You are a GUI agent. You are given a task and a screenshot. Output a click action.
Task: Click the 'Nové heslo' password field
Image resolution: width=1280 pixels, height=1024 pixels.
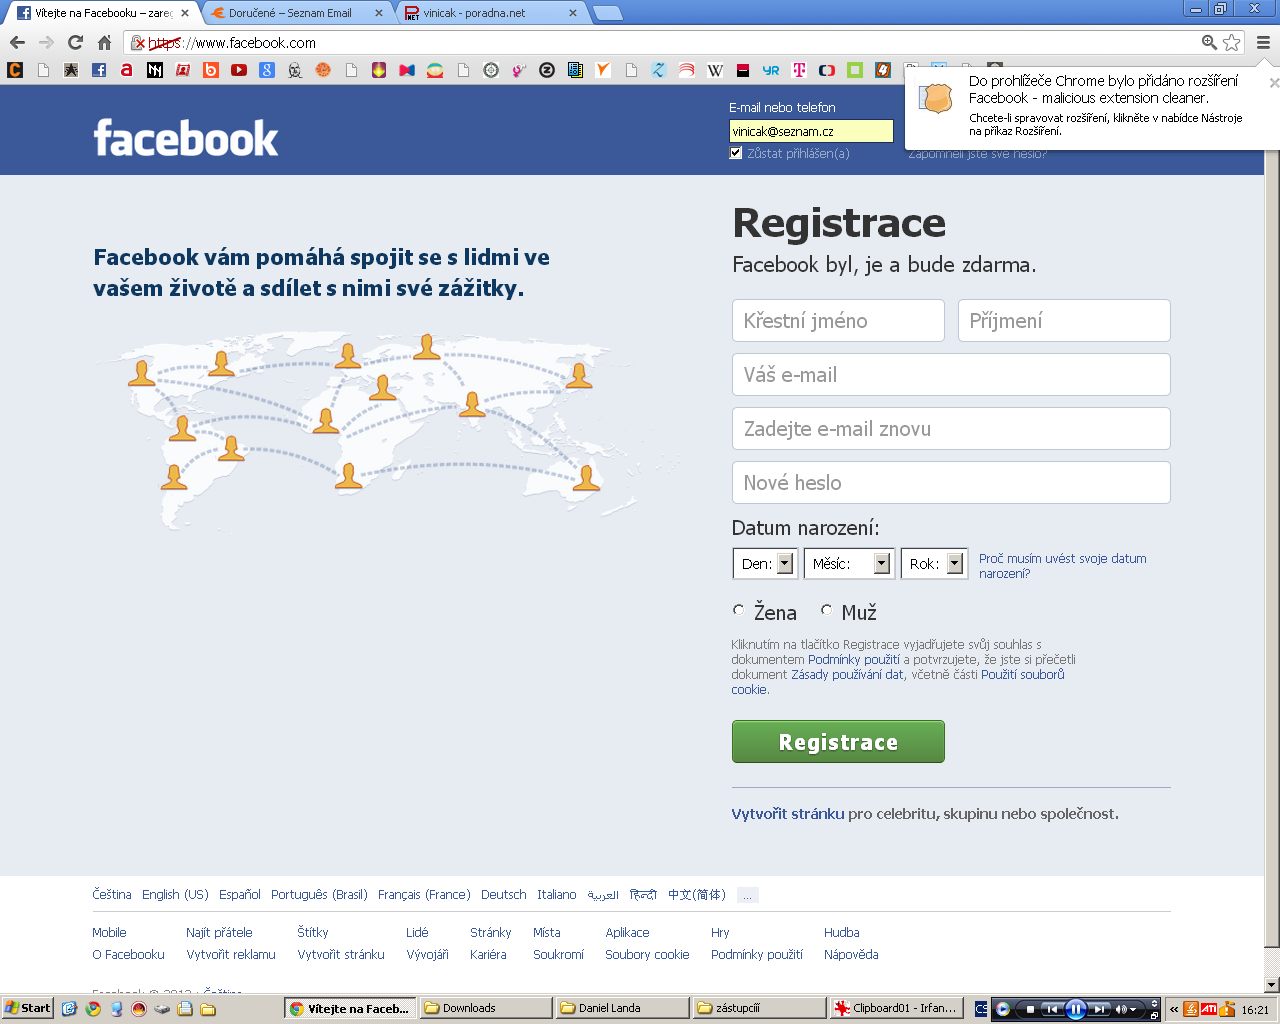pyautogui.click(x=951, y=483)
